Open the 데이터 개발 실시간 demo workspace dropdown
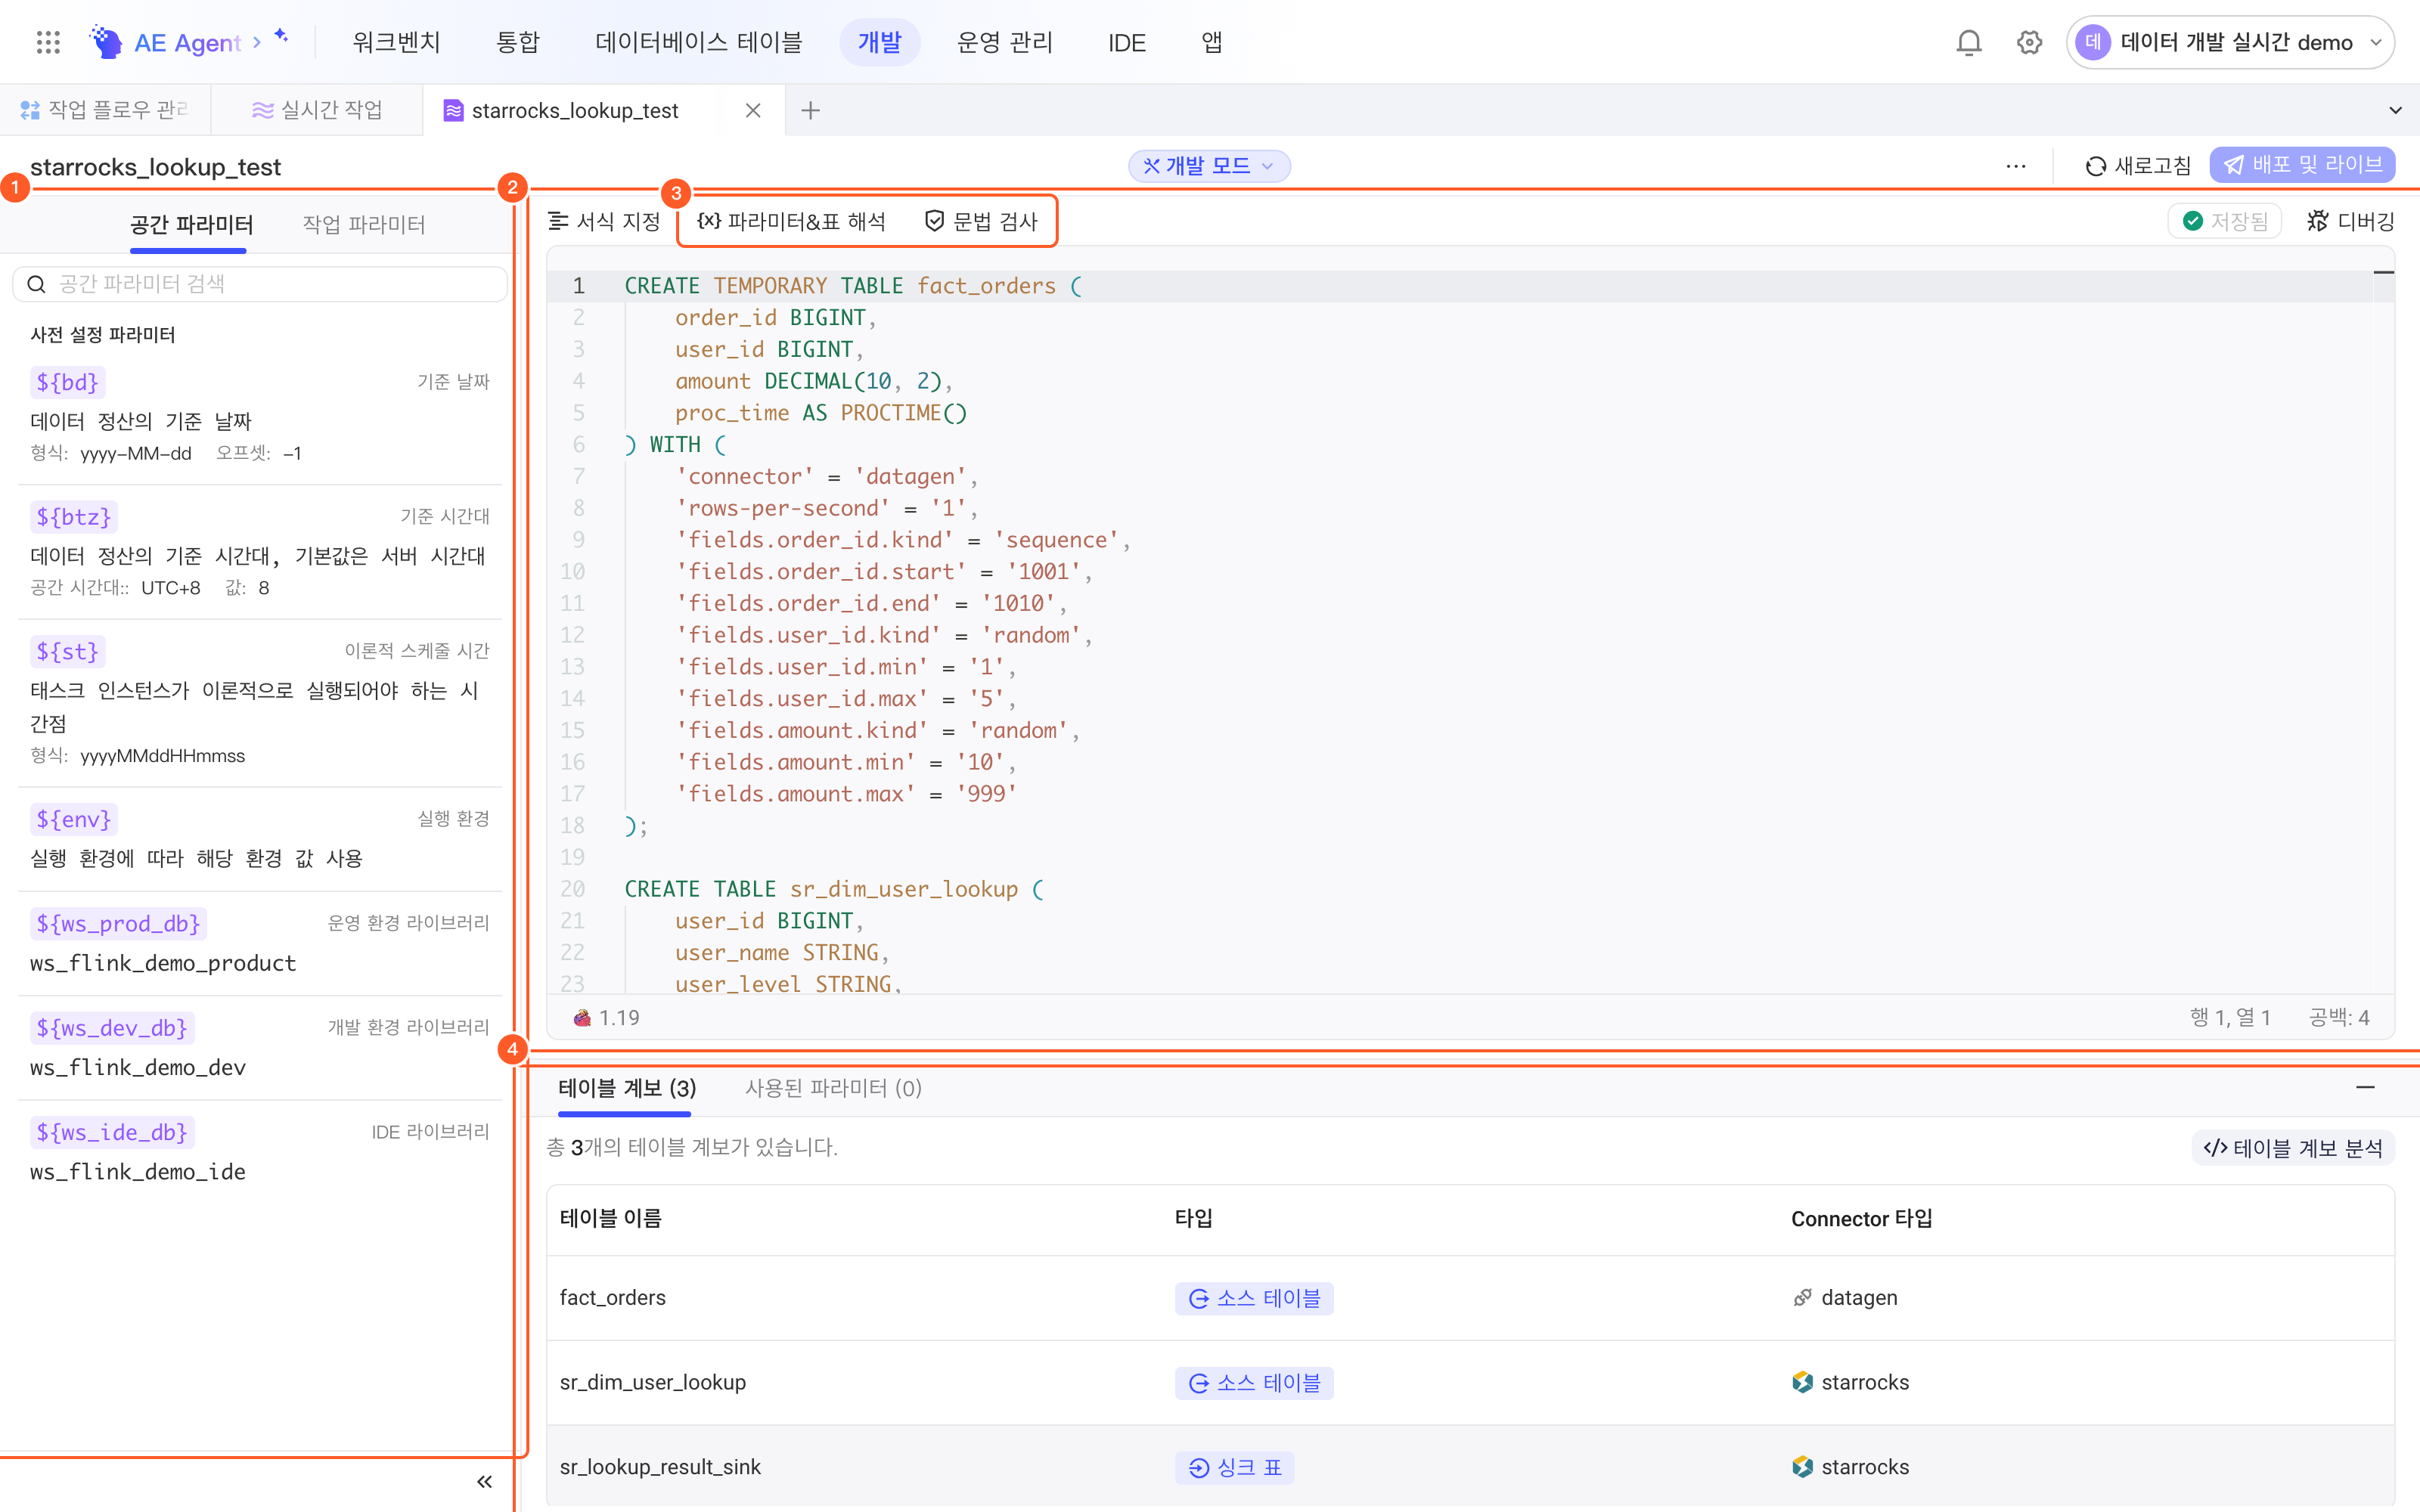 (x=2230, y=42)
